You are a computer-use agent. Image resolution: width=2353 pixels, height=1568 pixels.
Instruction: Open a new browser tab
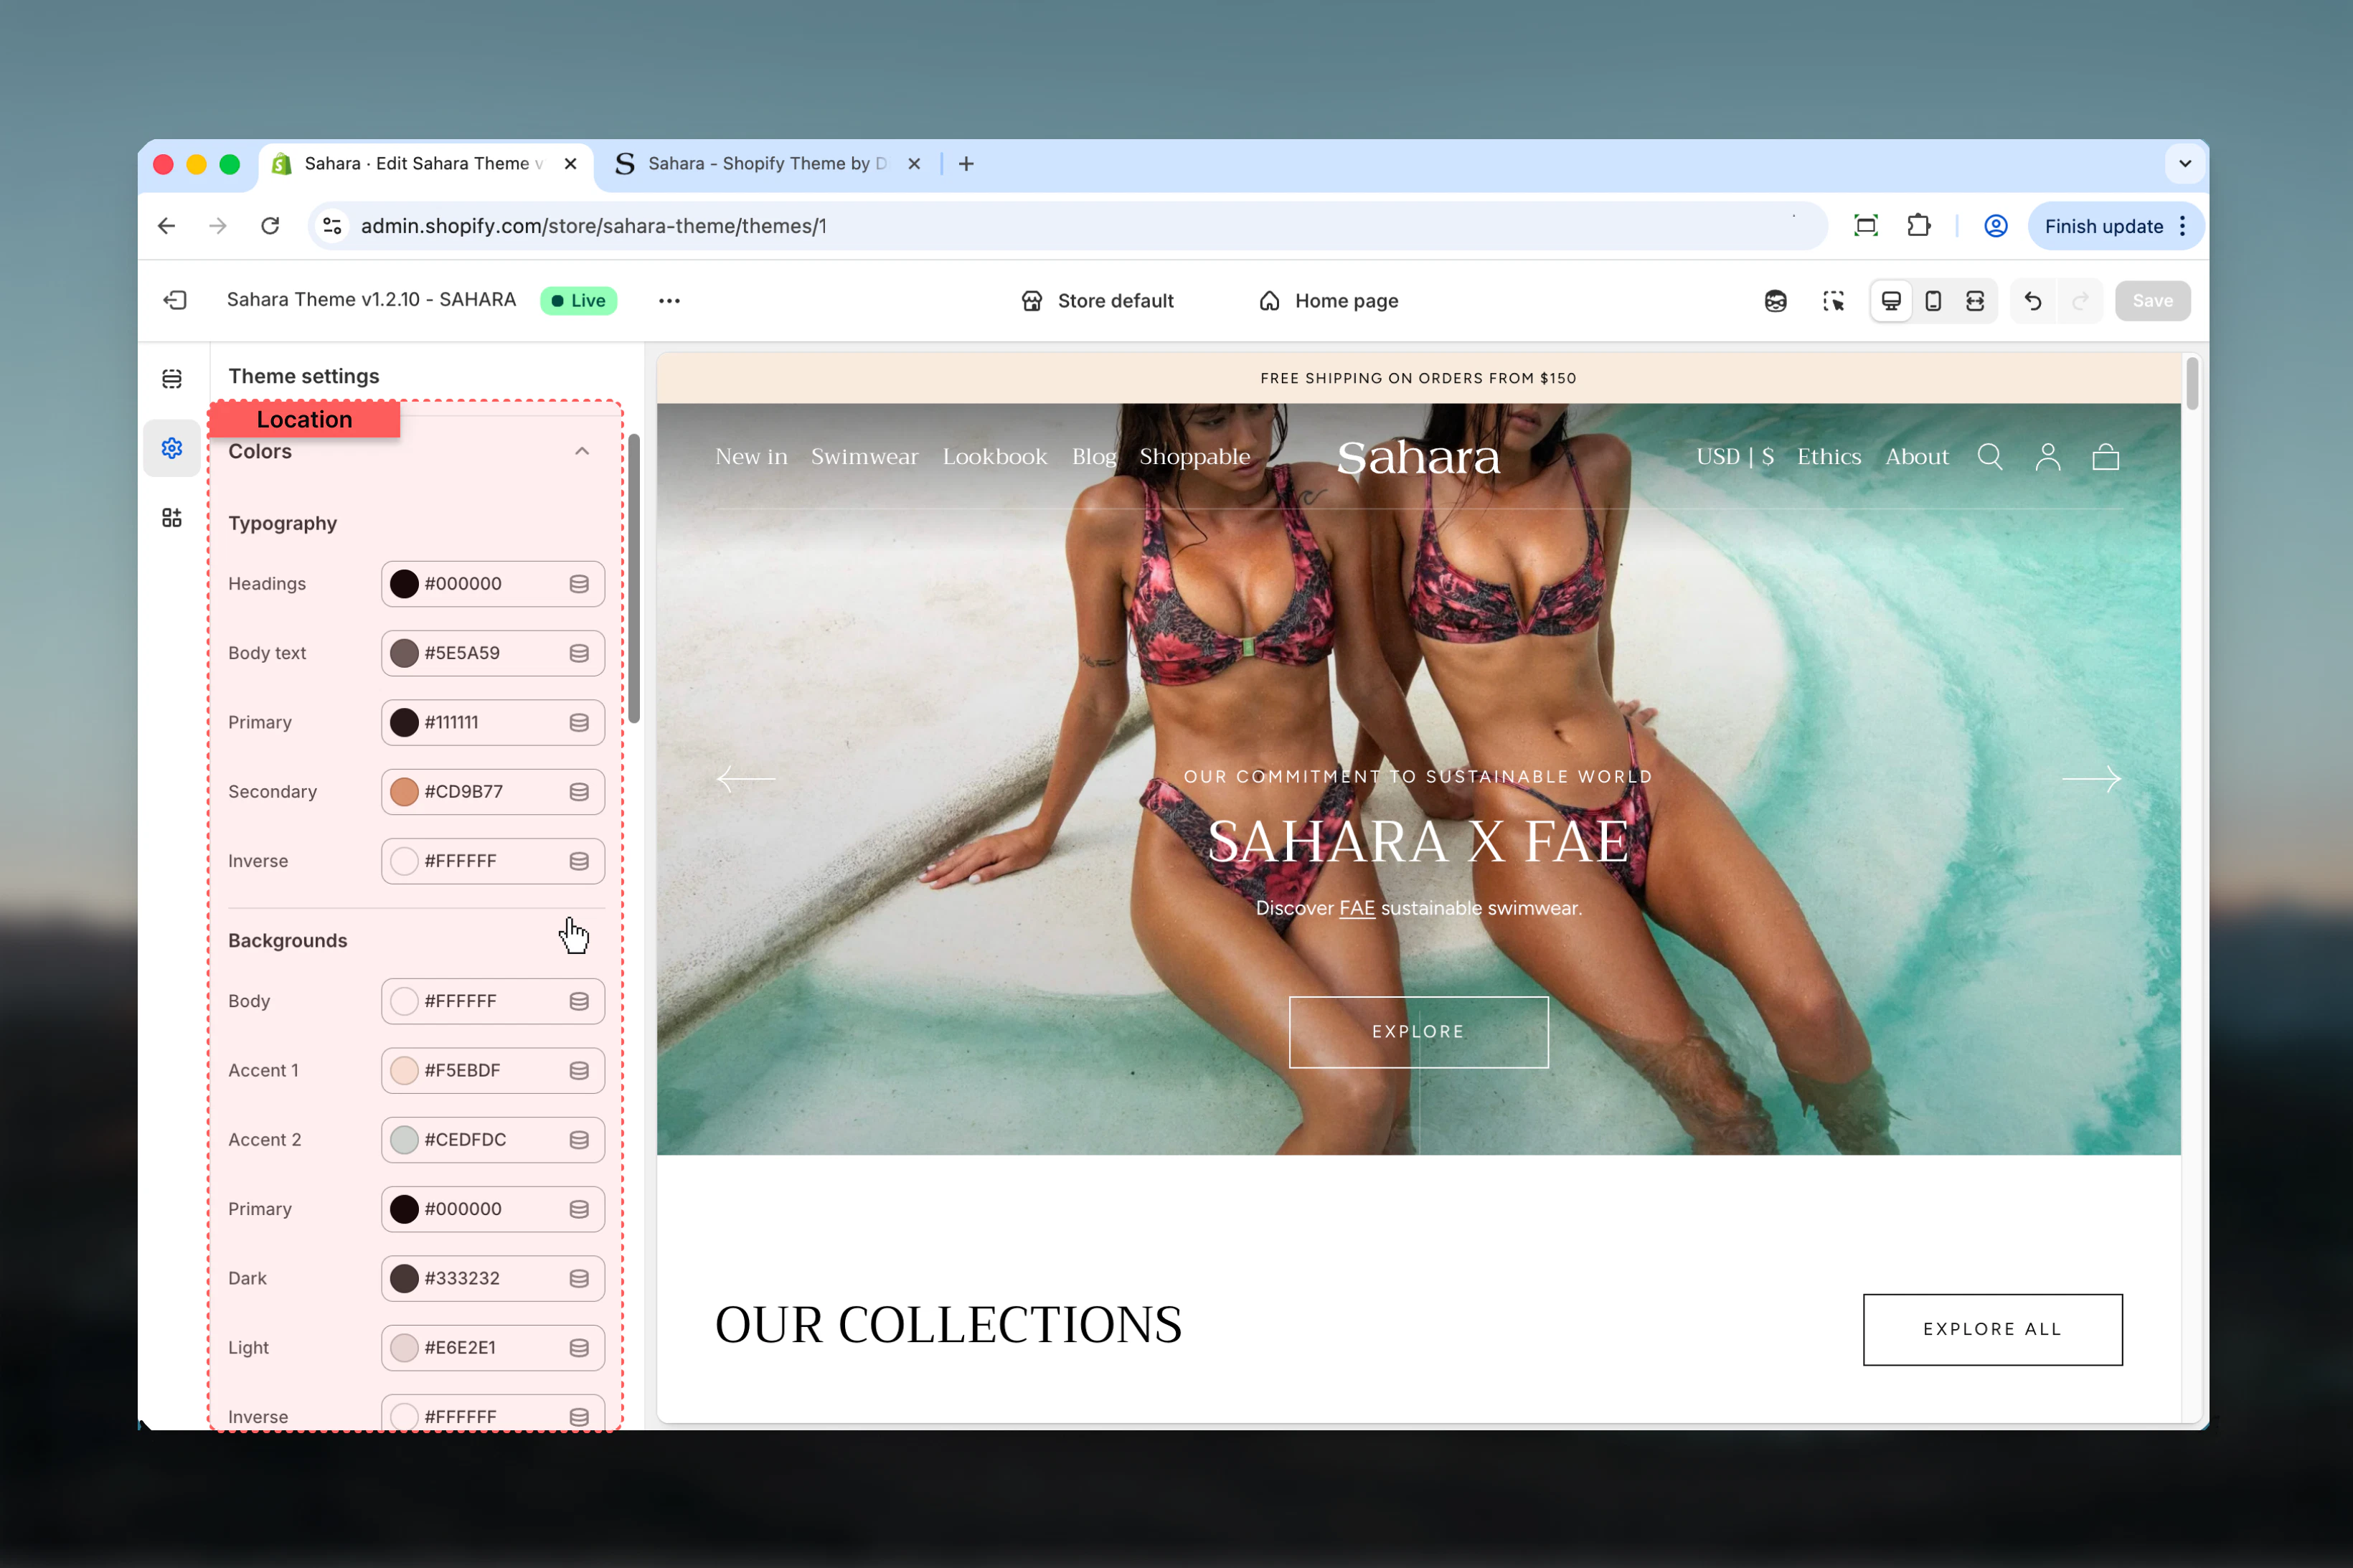coord(966,164)
